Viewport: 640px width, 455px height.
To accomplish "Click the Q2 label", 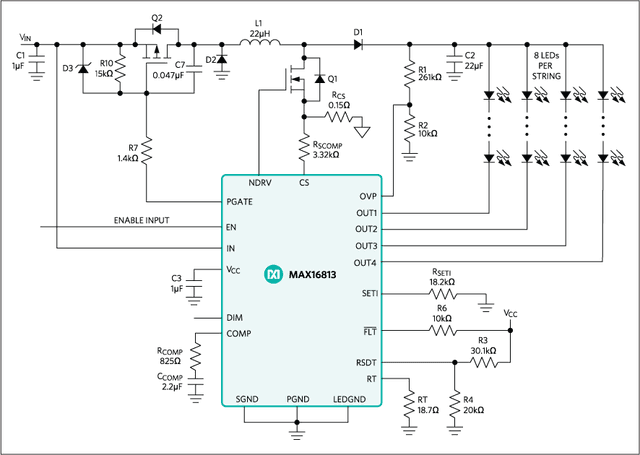I will (157, 18).
